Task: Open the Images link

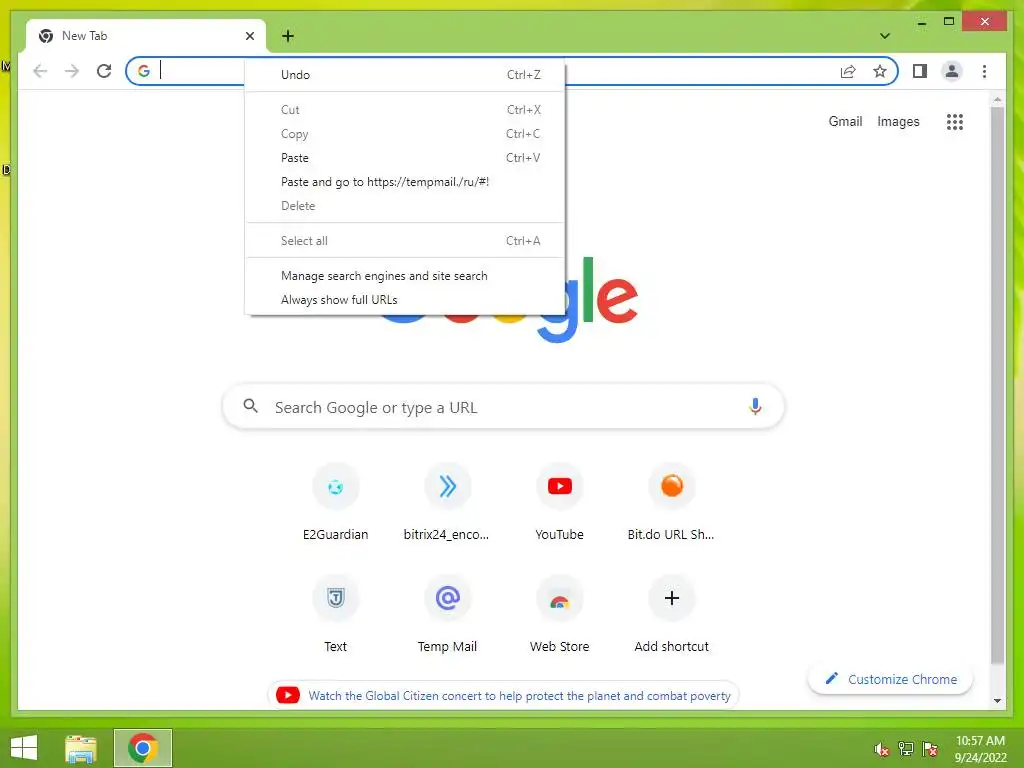Action: click(x=898, y=121)
